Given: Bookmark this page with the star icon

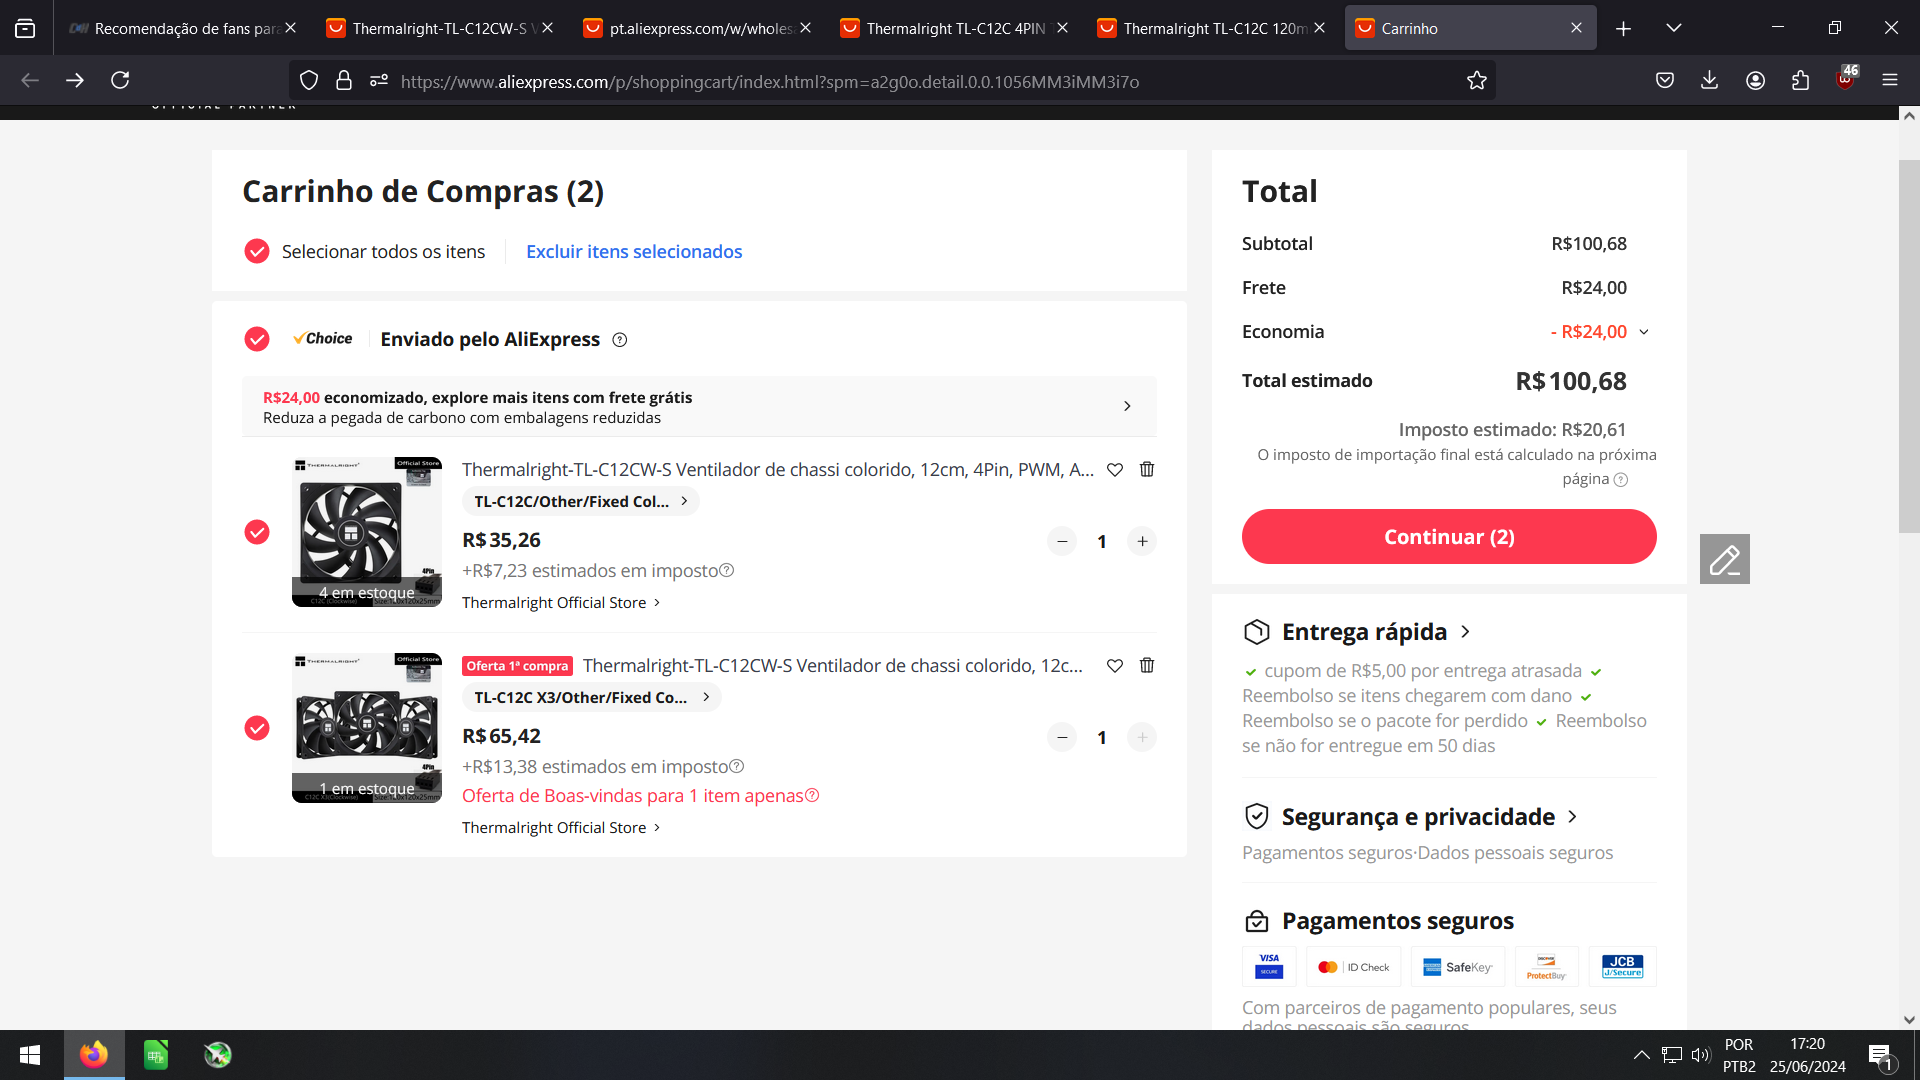Looking at the screenshot, I should pos(1477,81).
